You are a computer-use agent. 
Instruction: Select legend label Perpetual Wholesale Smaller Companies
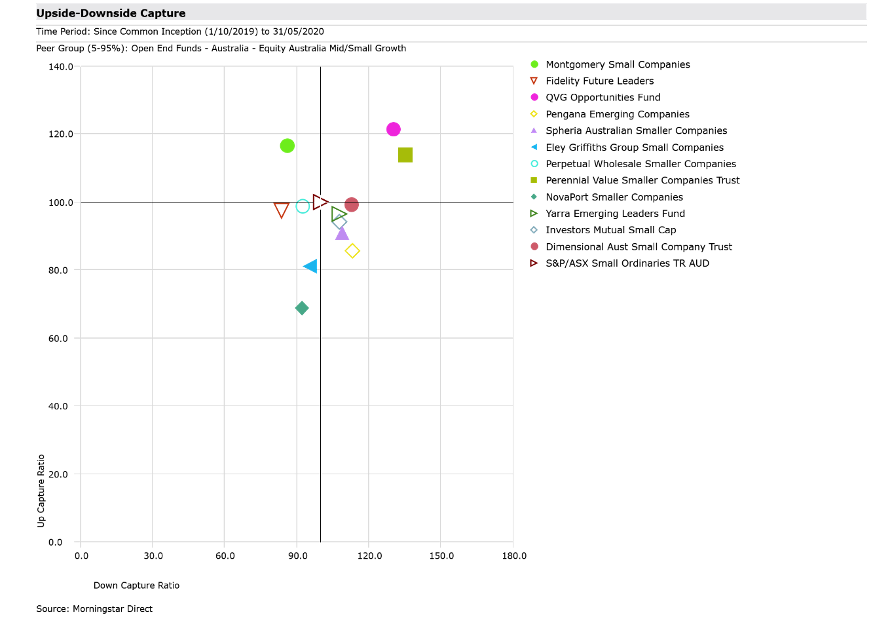[641, 164]
